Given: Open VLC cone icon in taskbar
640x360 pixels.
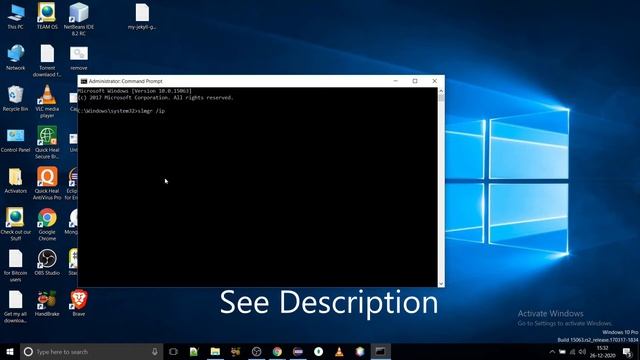Looking at the screenshot, I should (x=339, y=351).
